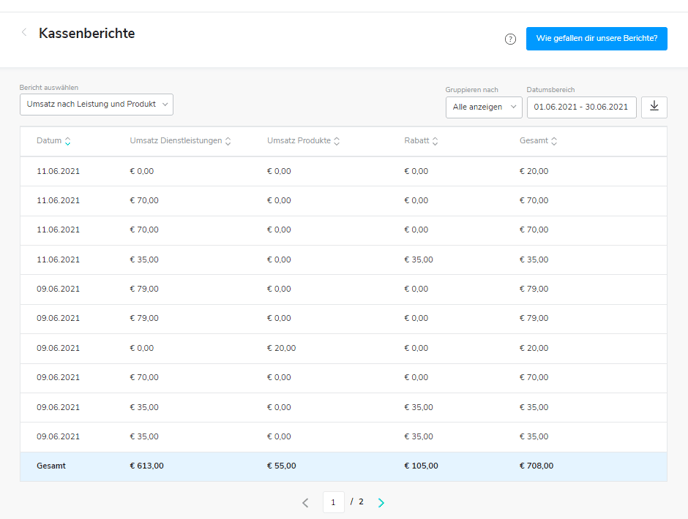Click the page number input field

tap(333, 502)
